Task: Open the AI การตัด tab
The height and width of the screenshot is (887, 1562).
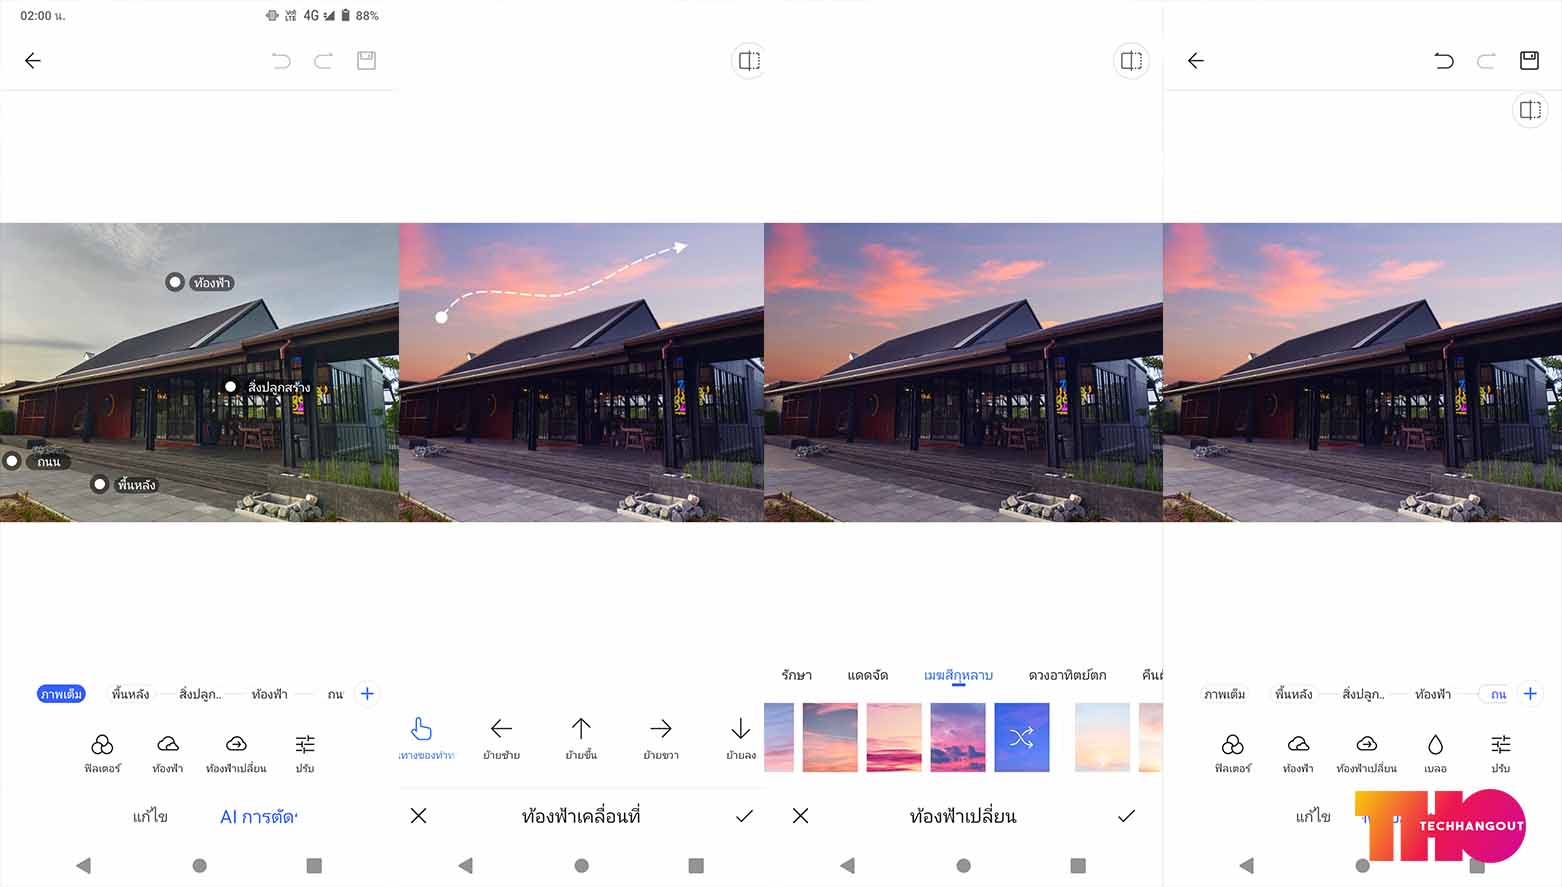Action: pyautogui.click(x=259, y=817)
